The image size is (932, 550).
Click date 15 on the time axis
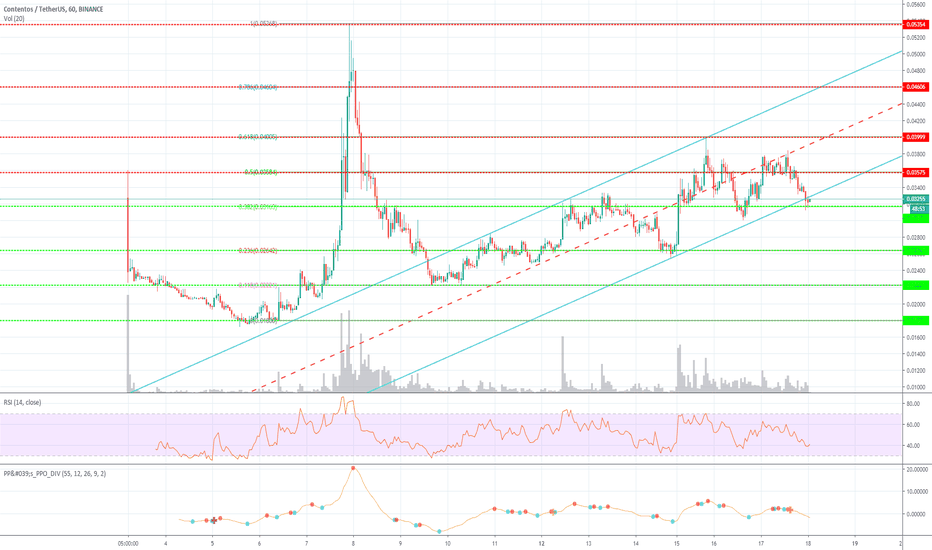point(676,543)
